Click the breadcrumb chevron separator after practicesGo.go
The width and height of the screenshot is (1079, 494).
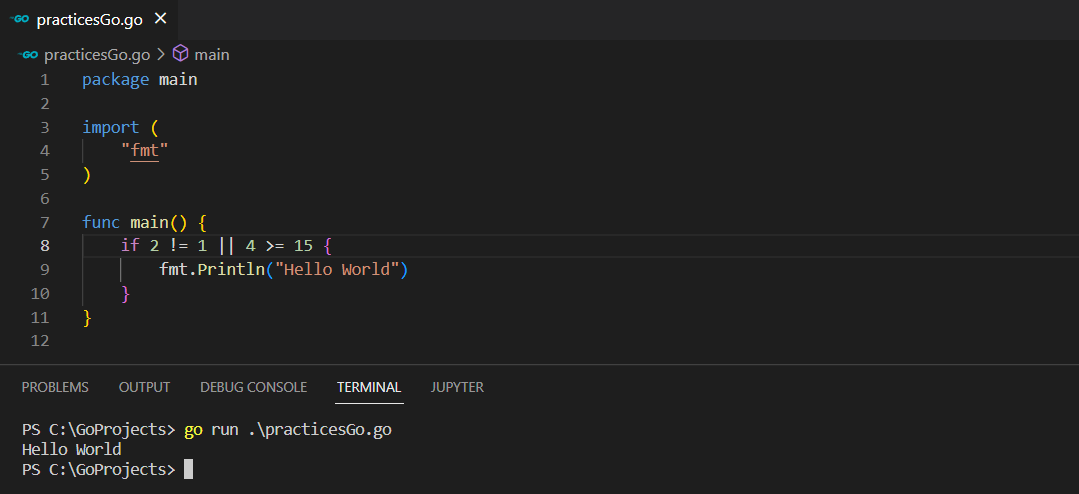(160, 54)
